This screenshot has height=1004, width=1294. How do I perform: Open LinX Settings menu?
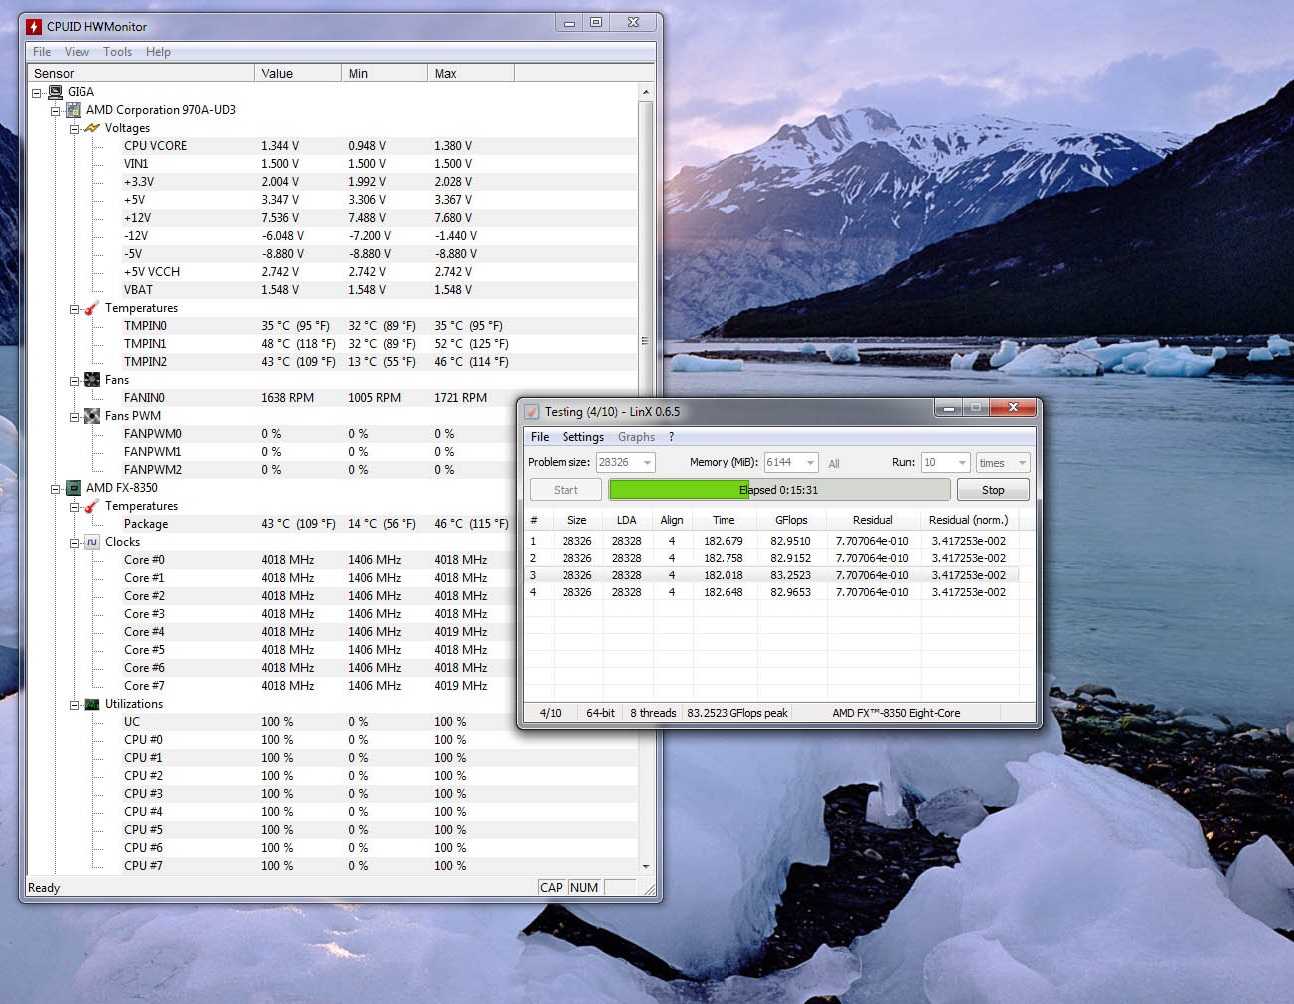(583, 437)
